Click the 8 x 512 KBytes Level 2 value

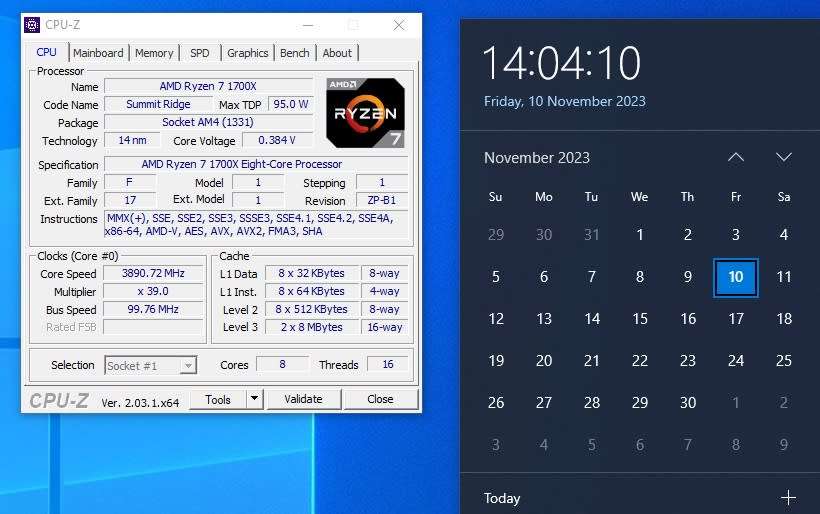click(312, 309)
